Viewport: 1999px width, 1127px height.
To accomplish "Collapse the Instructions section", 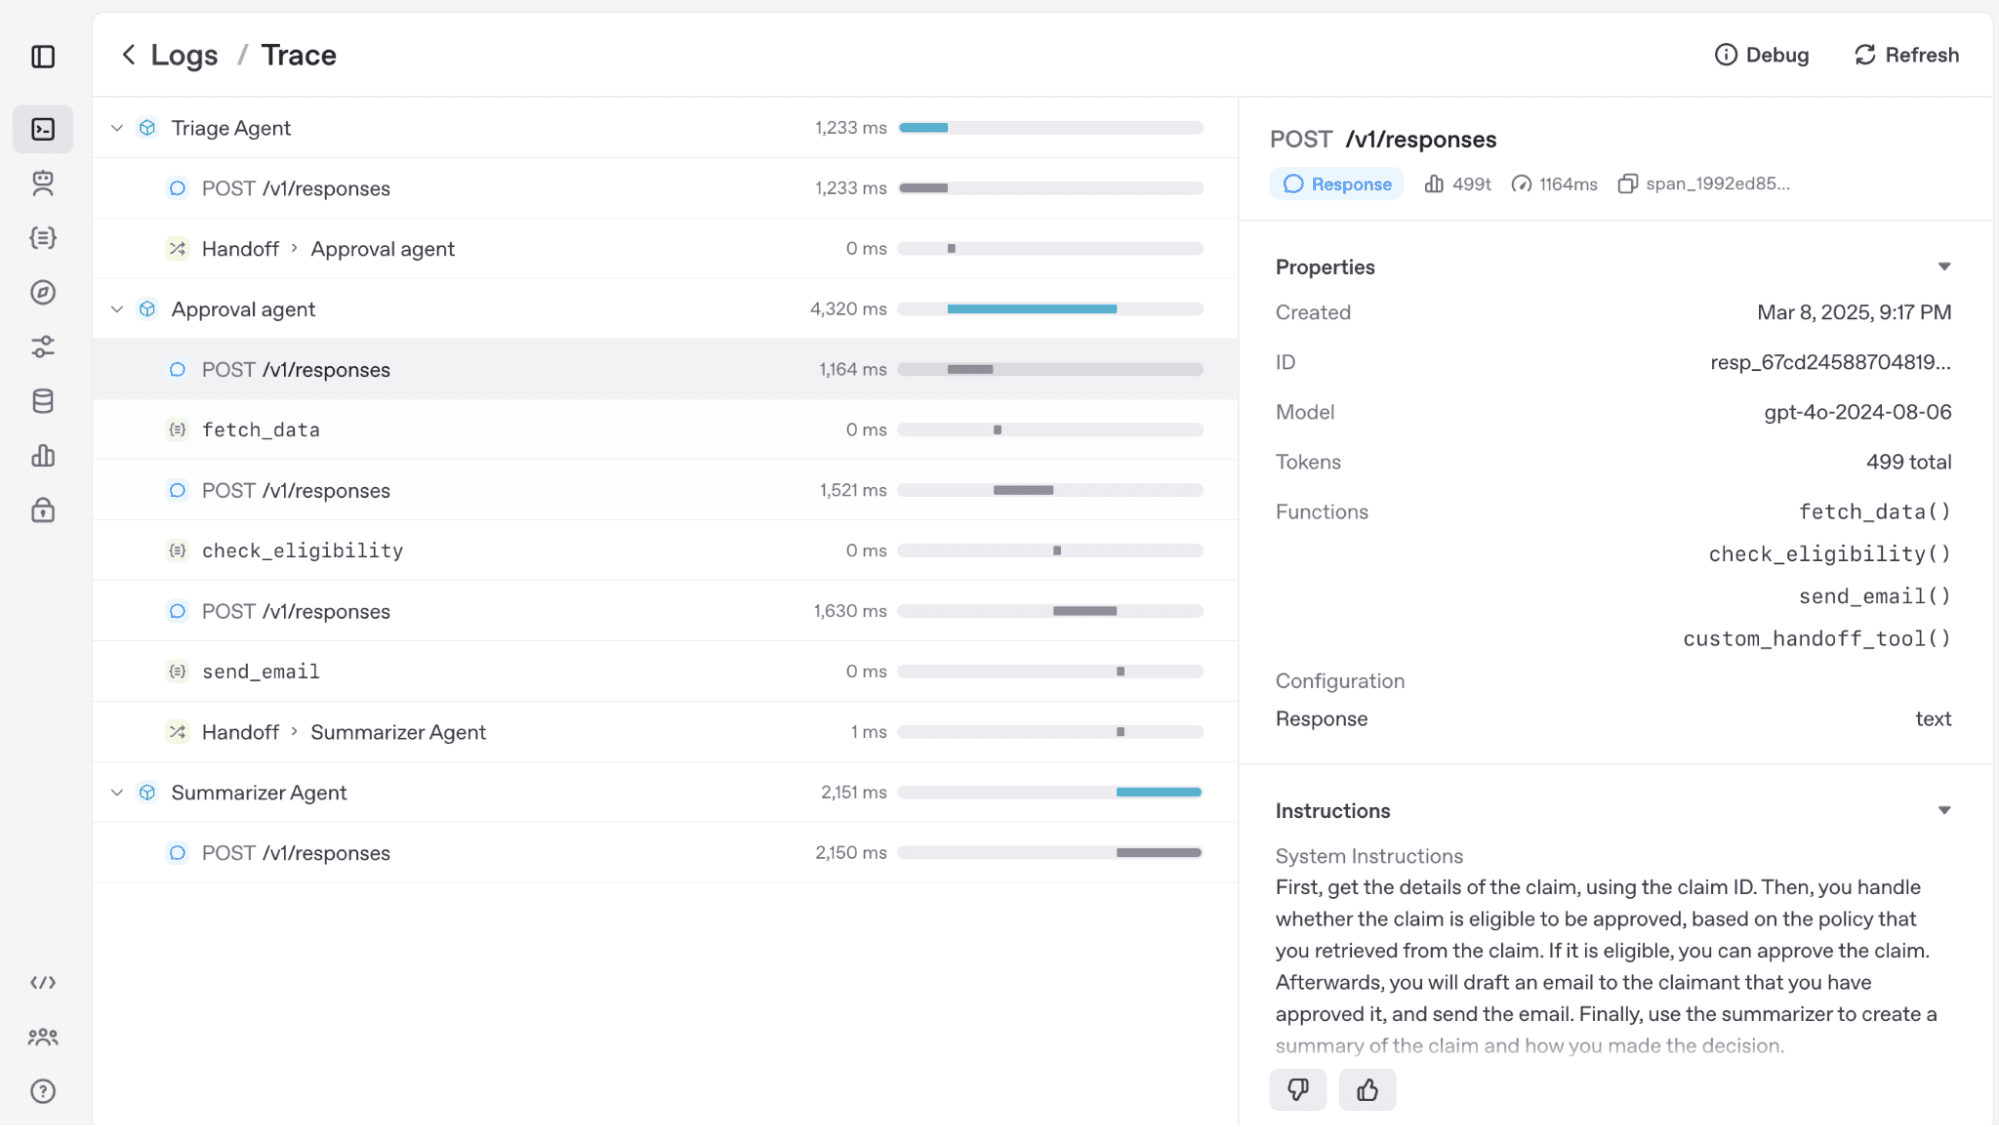I will pos(1943,811).
